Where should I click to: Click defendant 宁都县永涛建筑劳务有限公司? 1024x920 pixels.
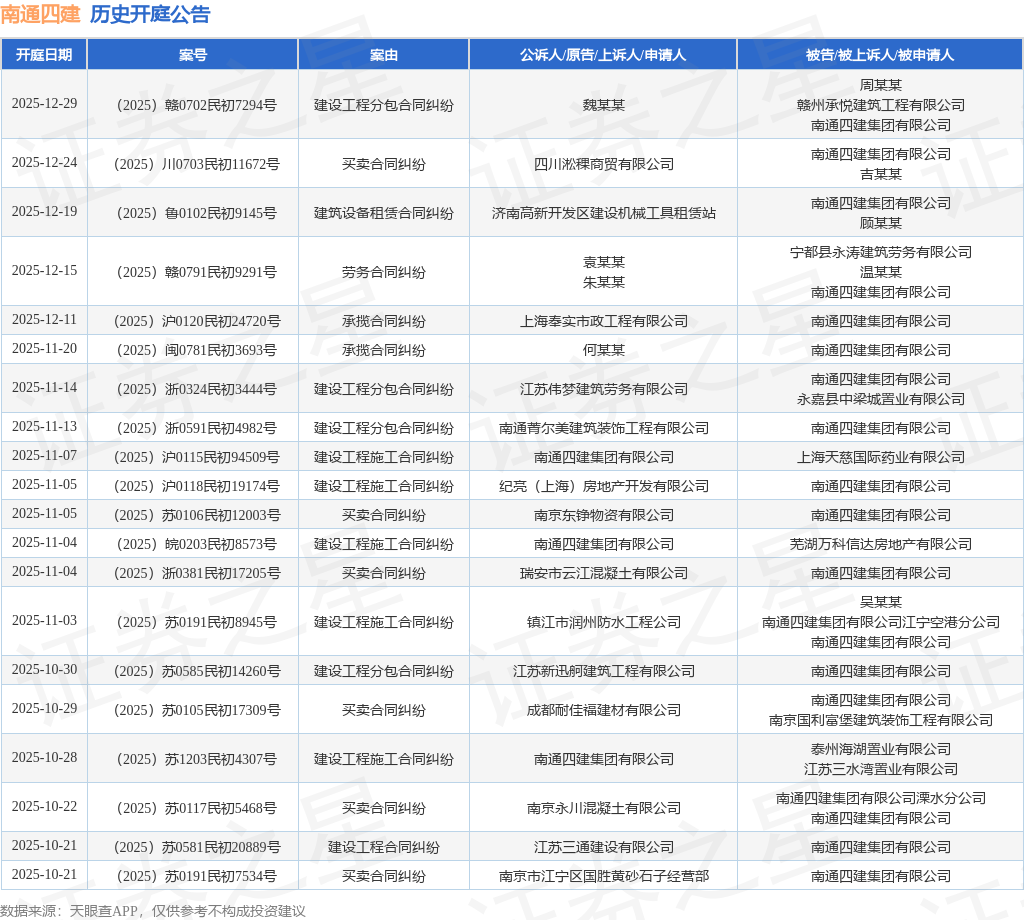880,252
